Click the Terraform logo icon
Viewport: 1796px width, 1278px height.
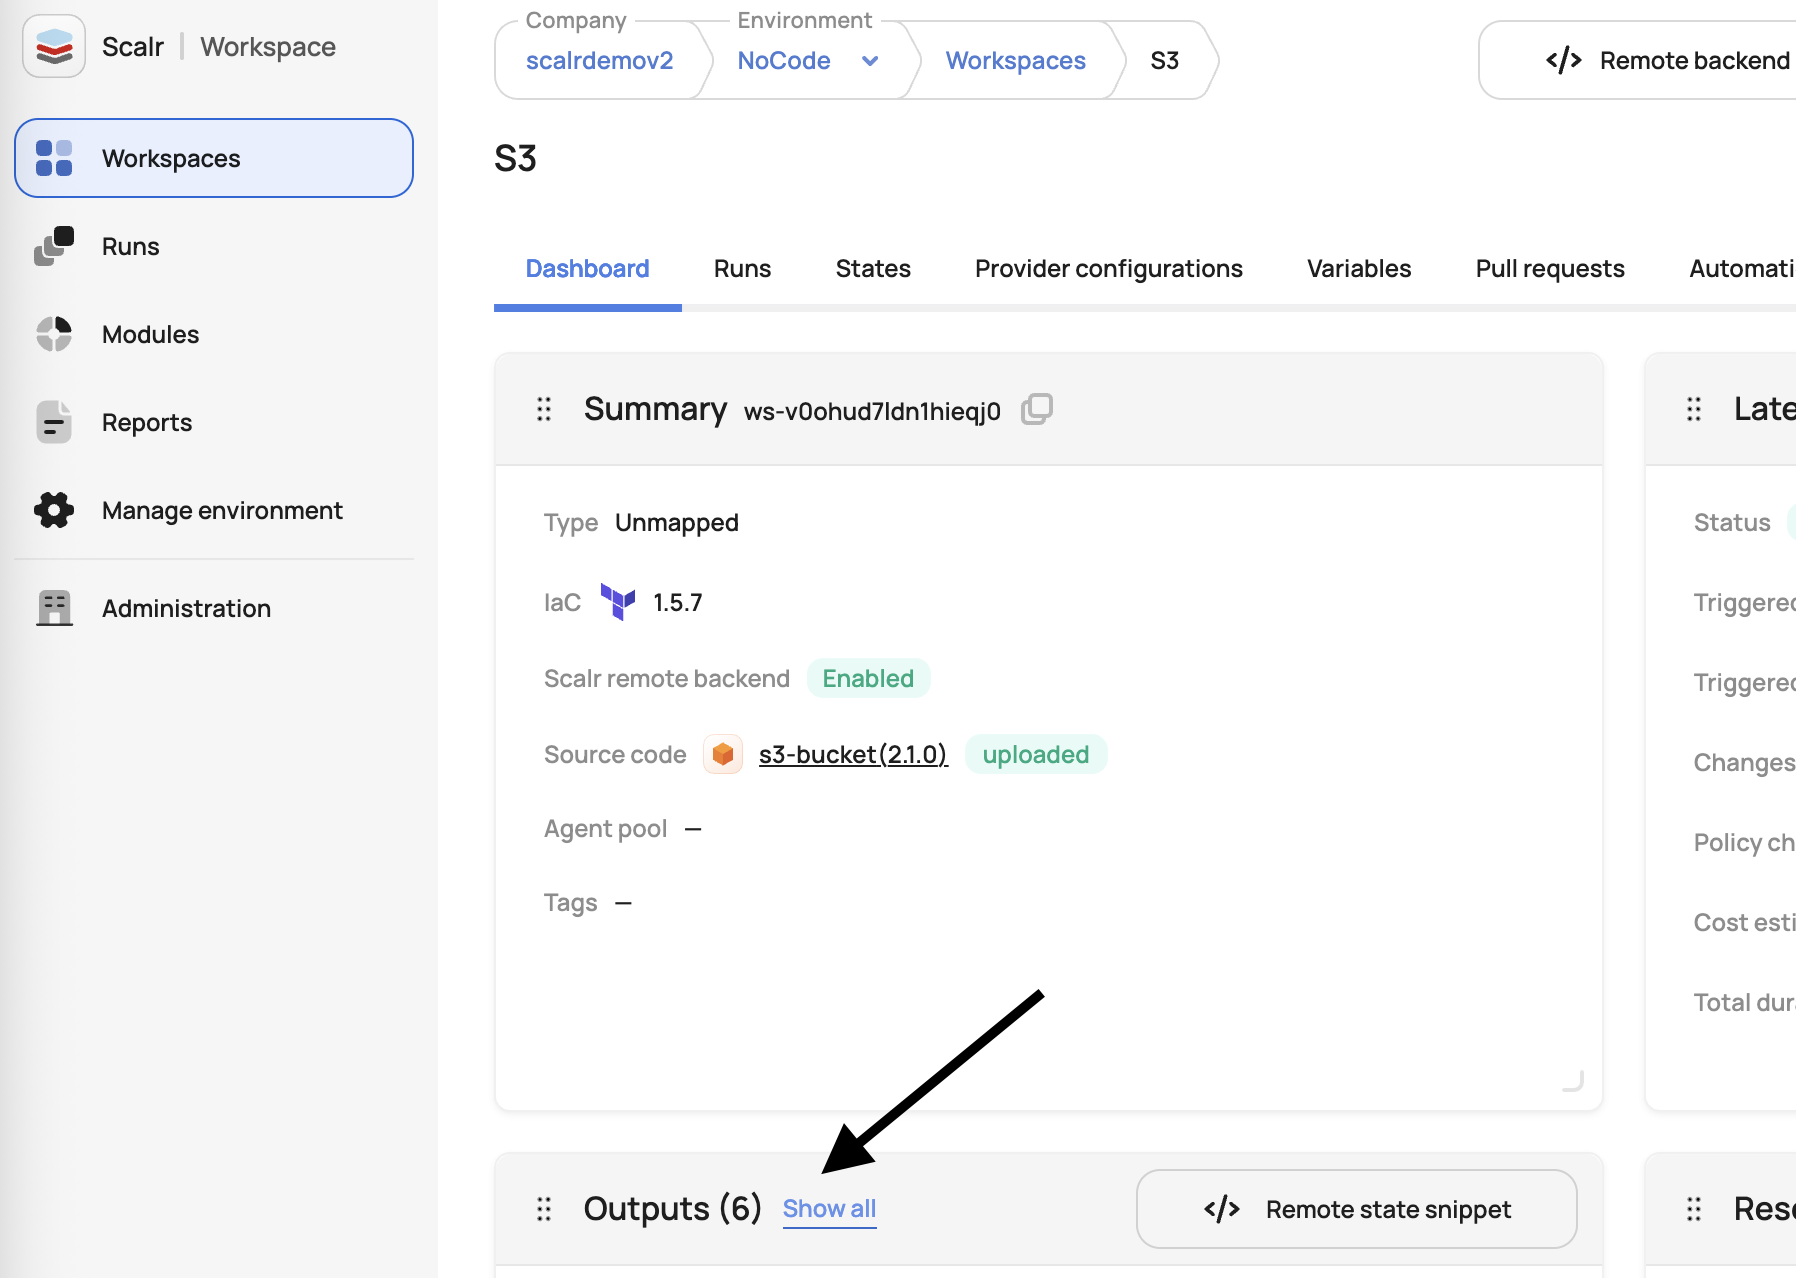(618, 602)
